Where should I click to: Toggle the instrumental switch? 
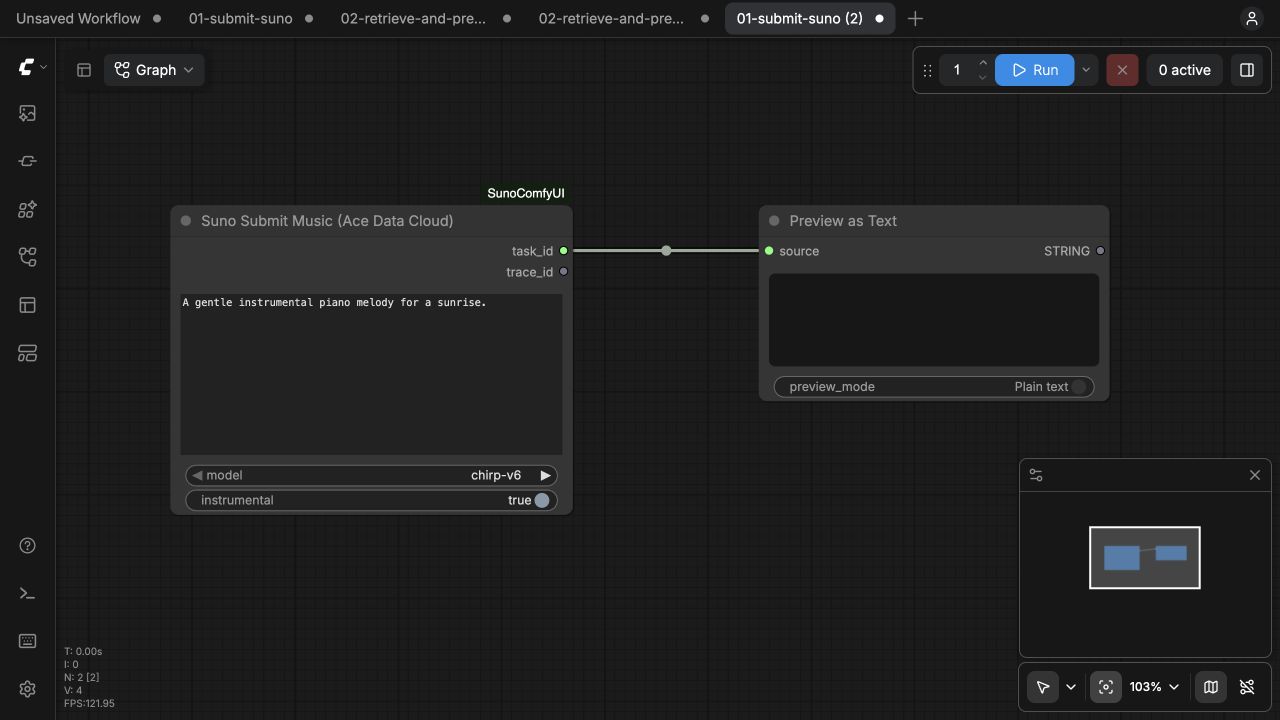point(542,500)
